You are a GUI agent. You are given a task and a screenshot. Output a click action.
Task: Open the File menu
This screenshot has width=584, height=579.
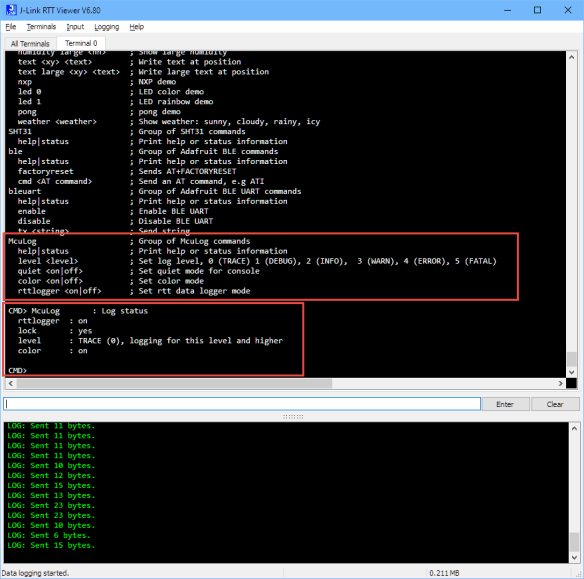[11, 27]
